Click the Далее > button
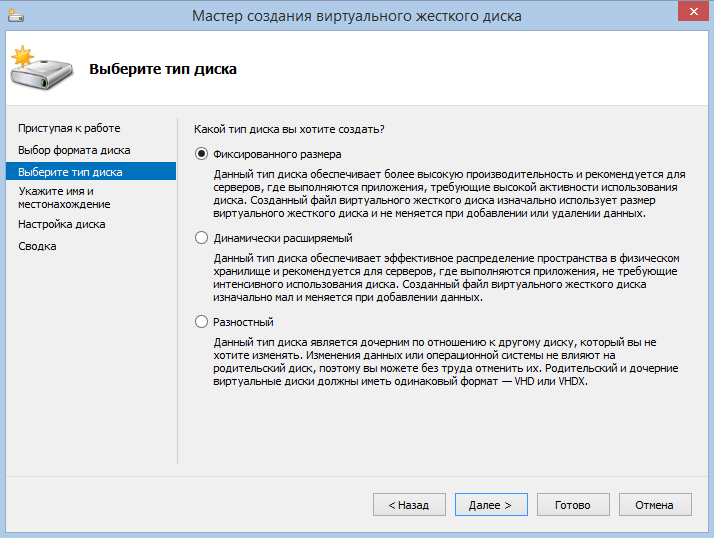Viewport: 714px width, 538px height. pos(491,505)
